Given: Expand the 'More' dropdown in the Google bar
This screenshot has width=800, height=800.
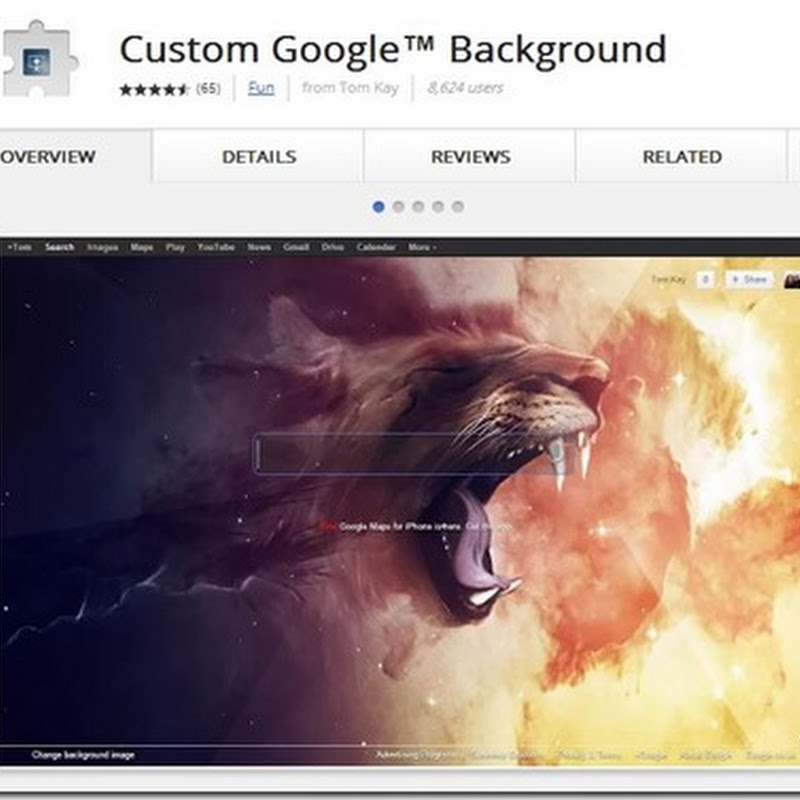Looking at the screenshot, I should coord(422,247).
